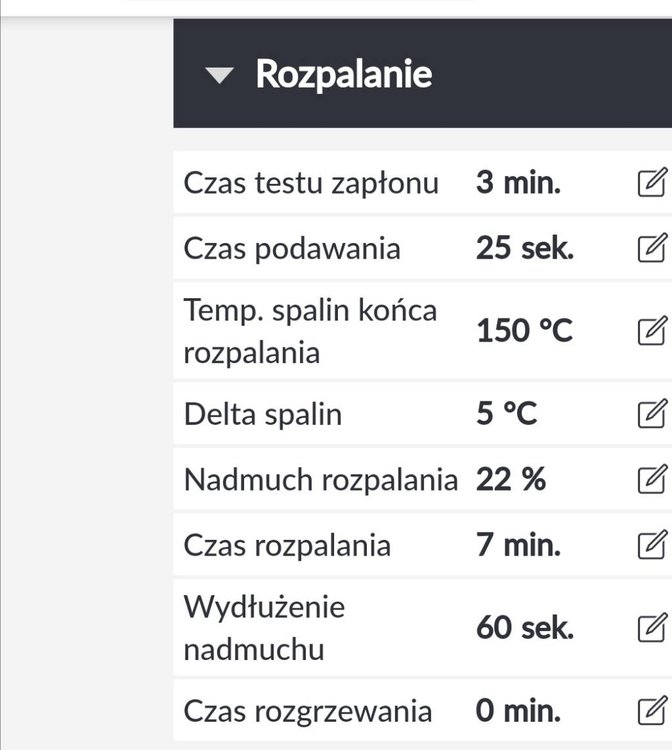Viewport: 672px width, 750px height.
Task: Click the 22 % blower value
Action: 510,479
